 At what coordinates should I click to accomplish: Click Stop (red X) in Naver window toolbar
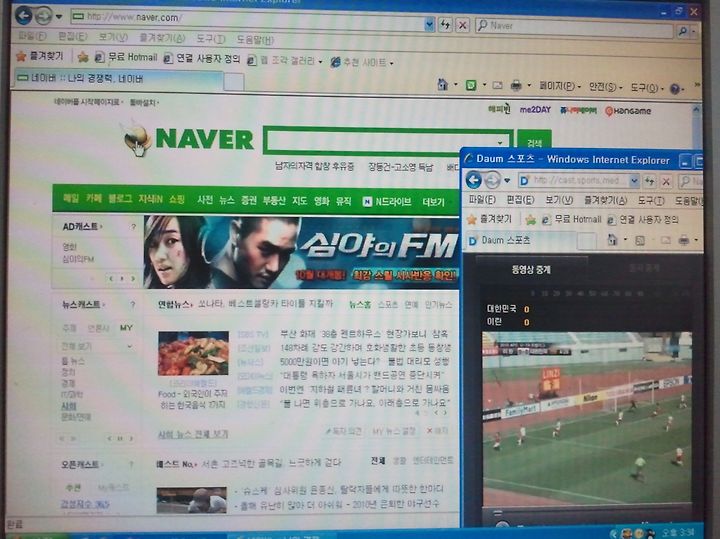(462, 25)
